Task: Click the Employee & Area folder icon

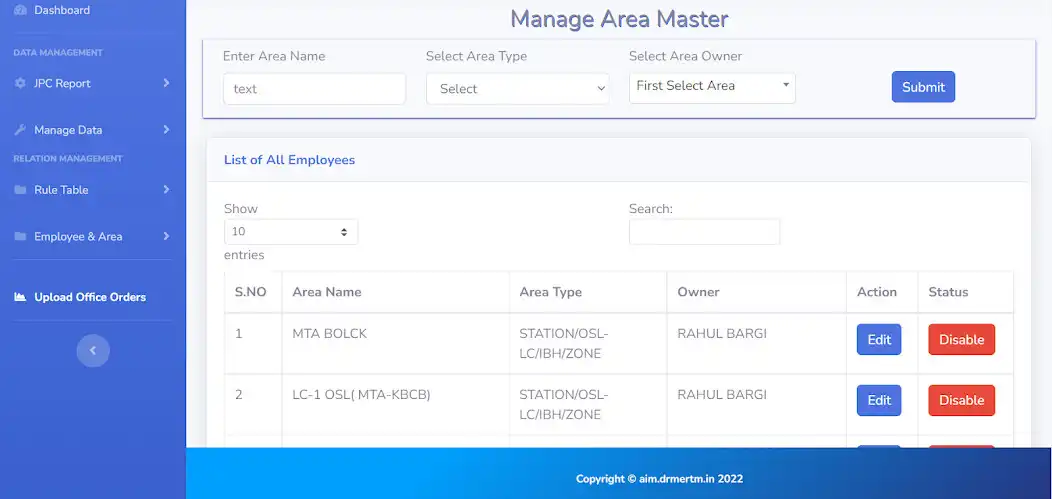Action: click(x=20, y=237)
